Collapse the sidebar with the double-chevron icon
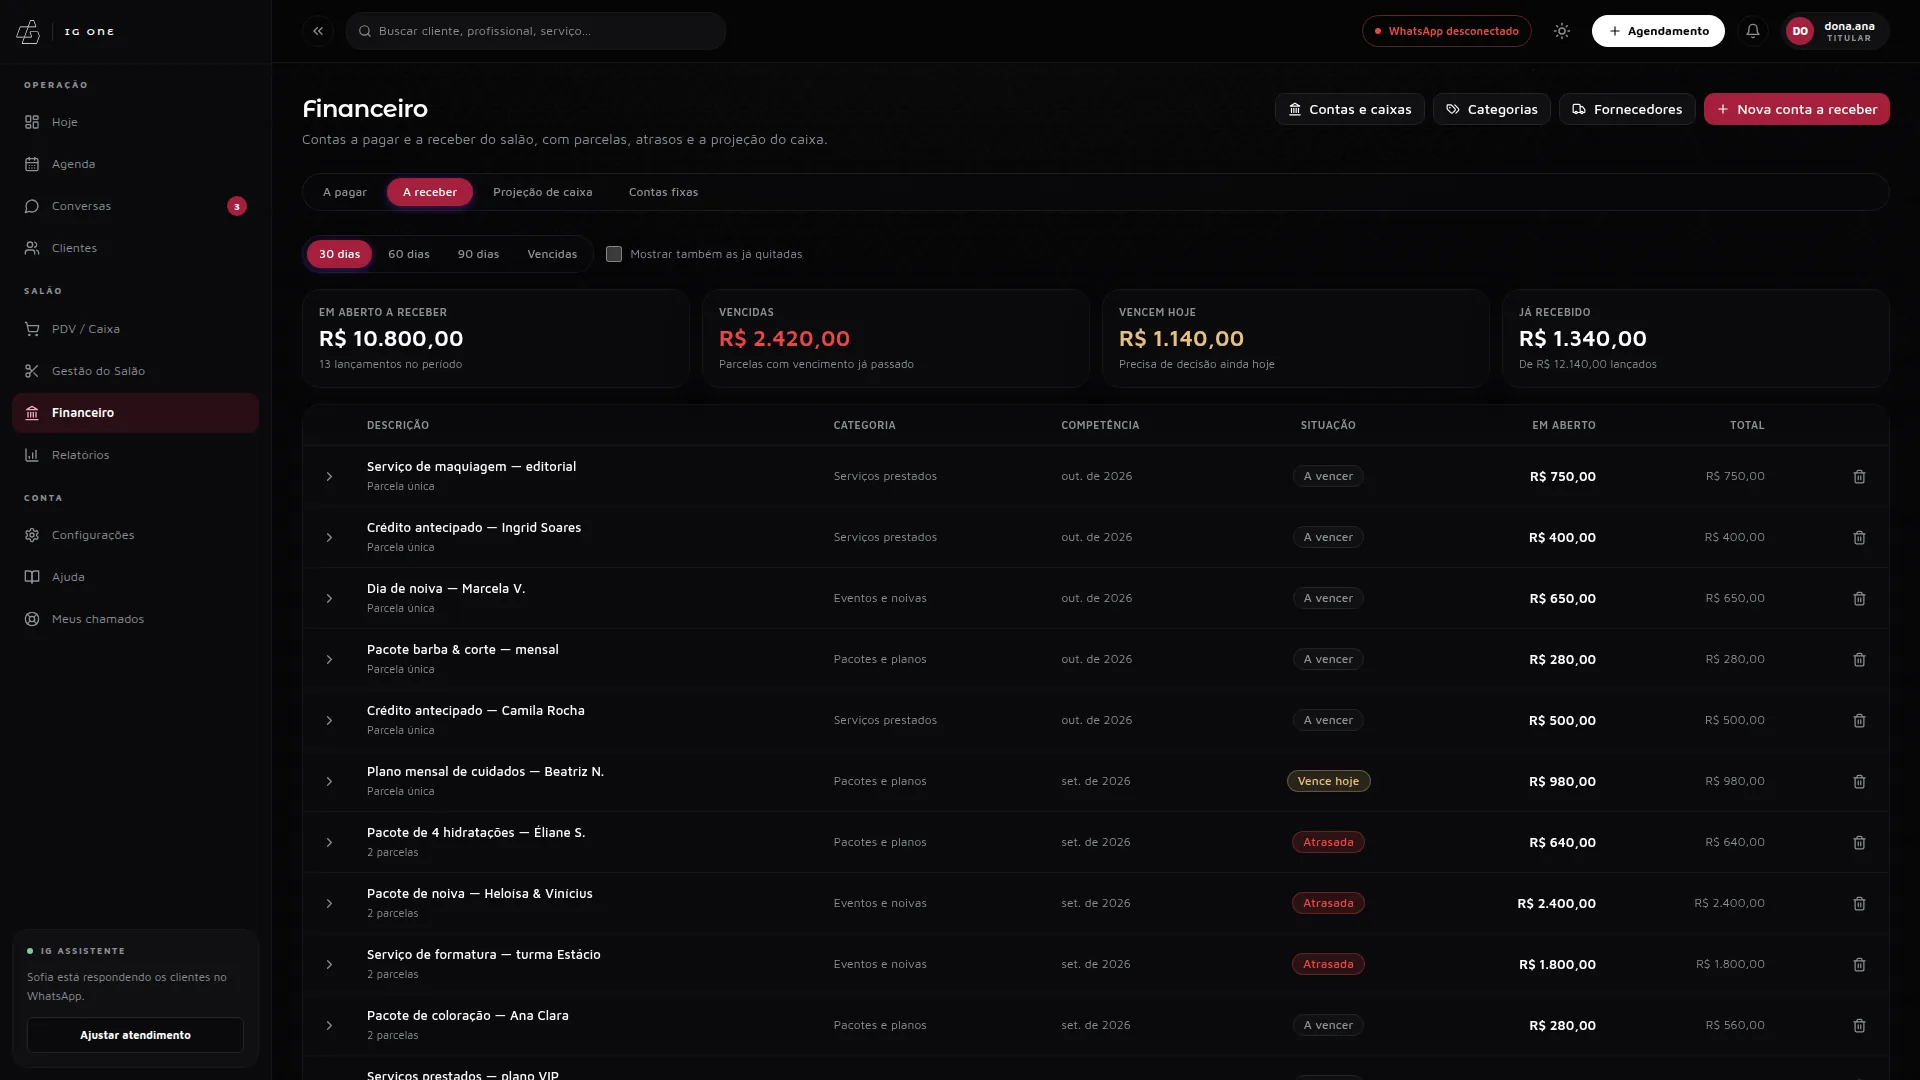 click(x=318, y=31)
